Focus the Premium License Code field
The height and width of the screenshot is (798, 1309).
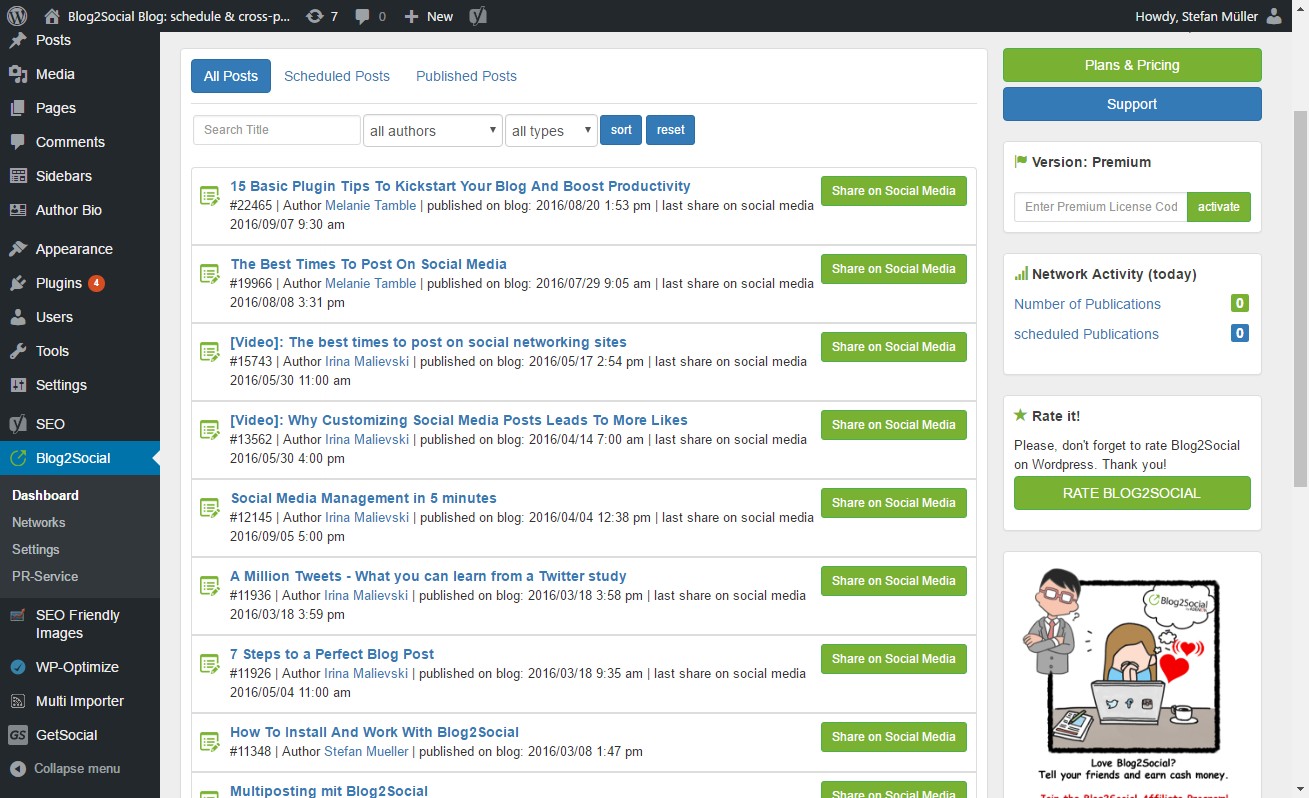click(x=1100, y=207)
